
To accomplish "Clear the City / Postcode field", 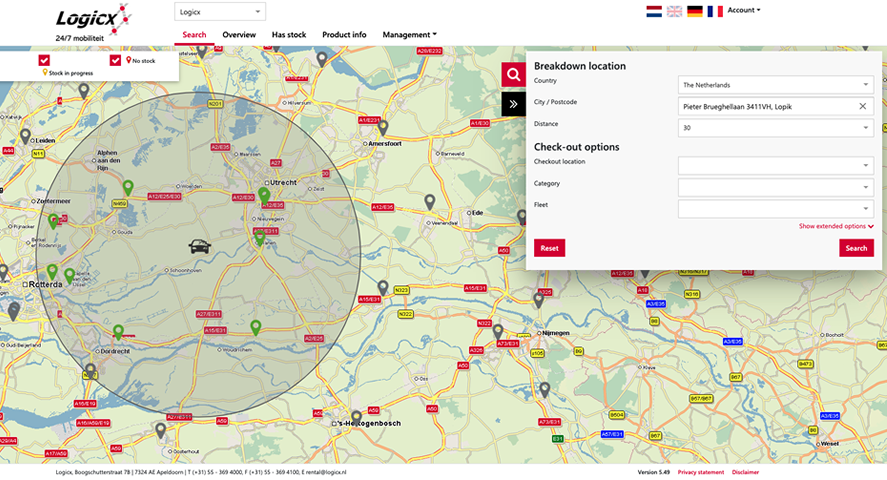I will (862, 106).
